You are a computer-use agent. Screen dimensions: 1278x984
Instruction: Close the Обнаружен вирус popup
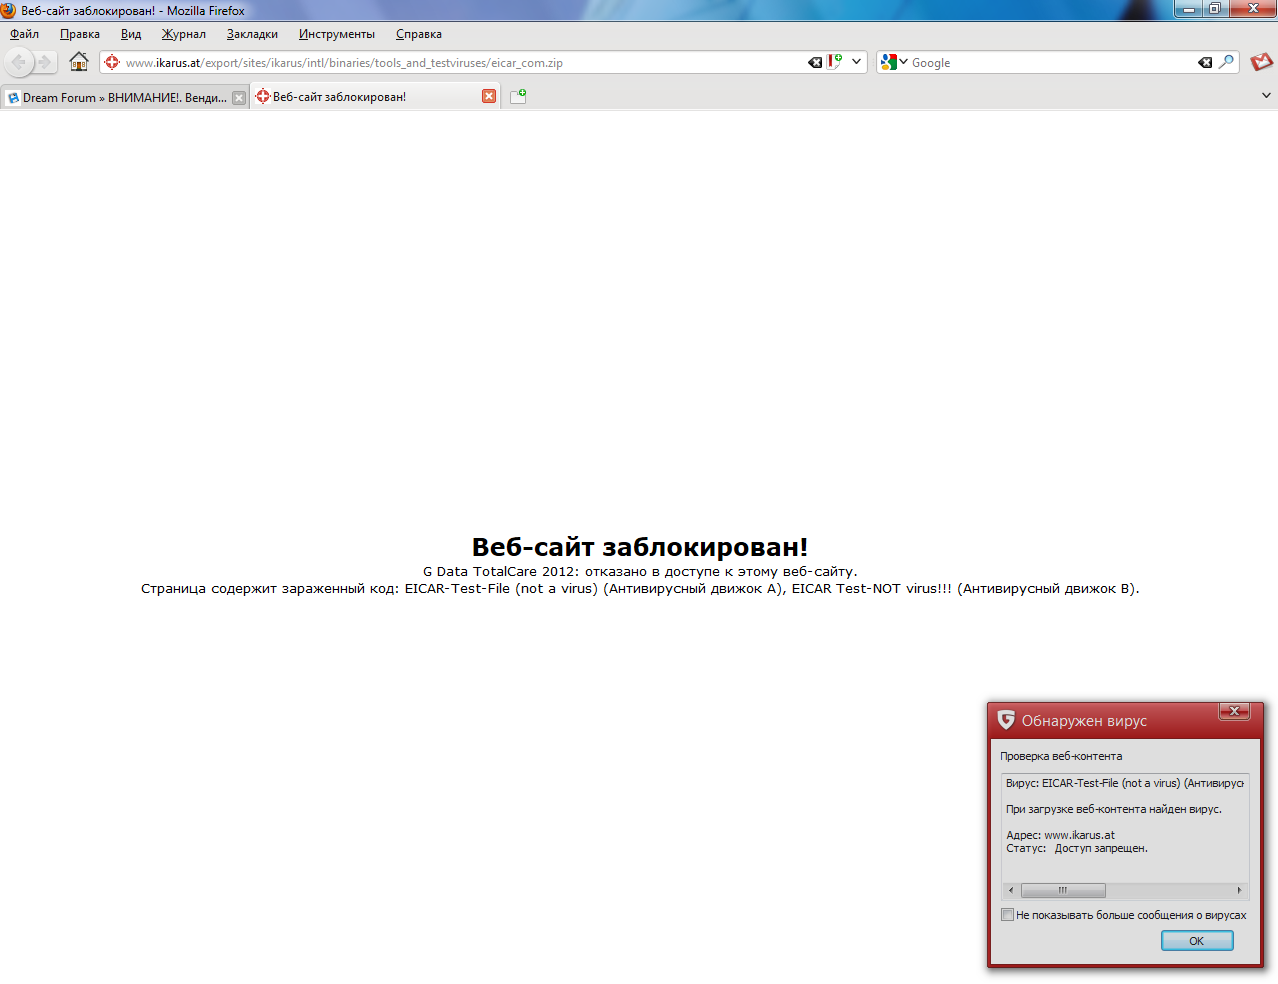click(x=1234, y=711)
